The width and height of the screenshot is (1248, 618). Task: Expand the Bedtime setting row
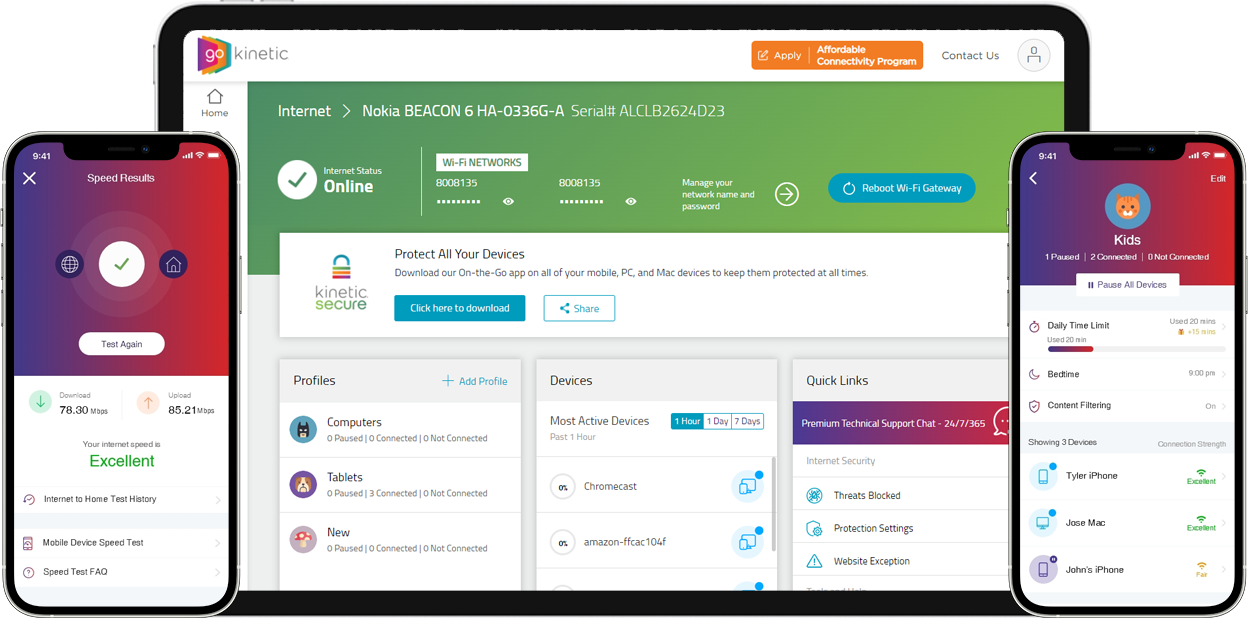1127,374
